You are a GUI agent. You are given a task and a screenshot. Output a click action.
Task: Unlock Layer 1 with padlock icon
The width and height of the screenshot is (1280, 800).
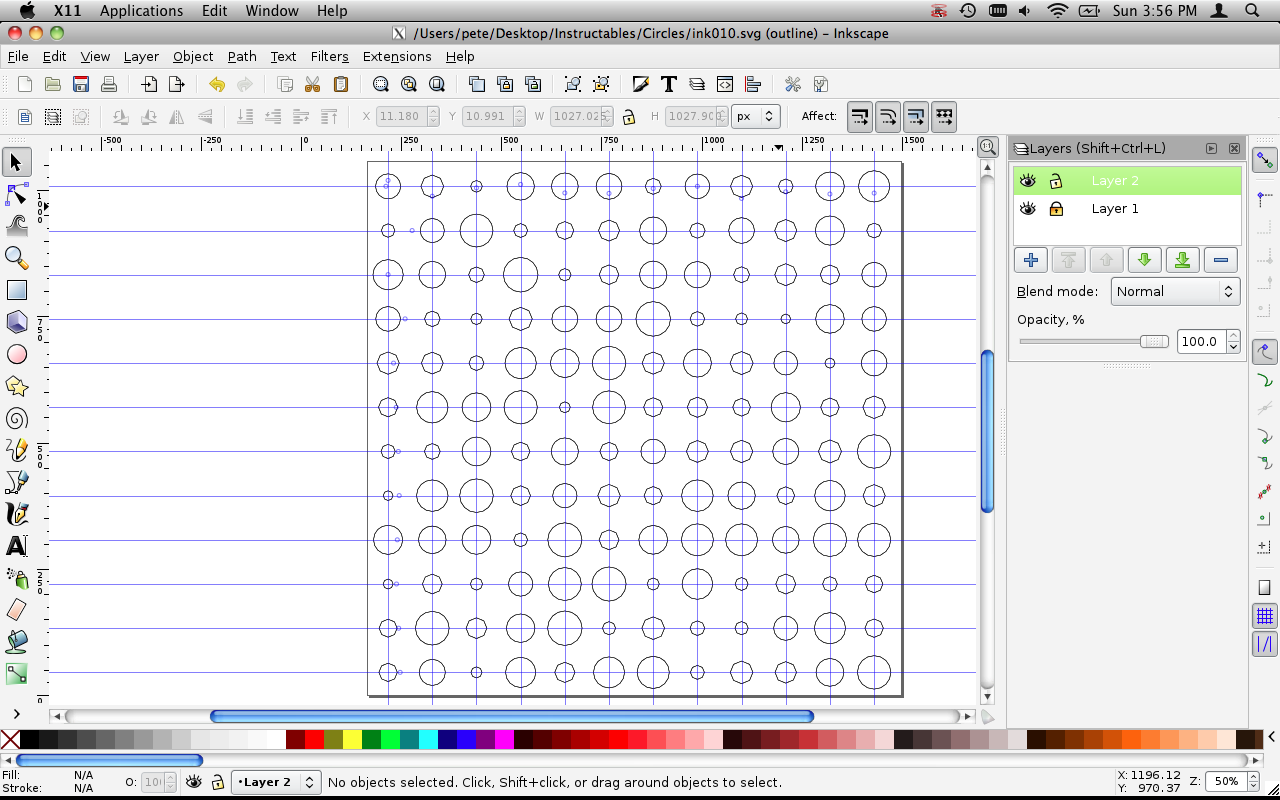1055,209
